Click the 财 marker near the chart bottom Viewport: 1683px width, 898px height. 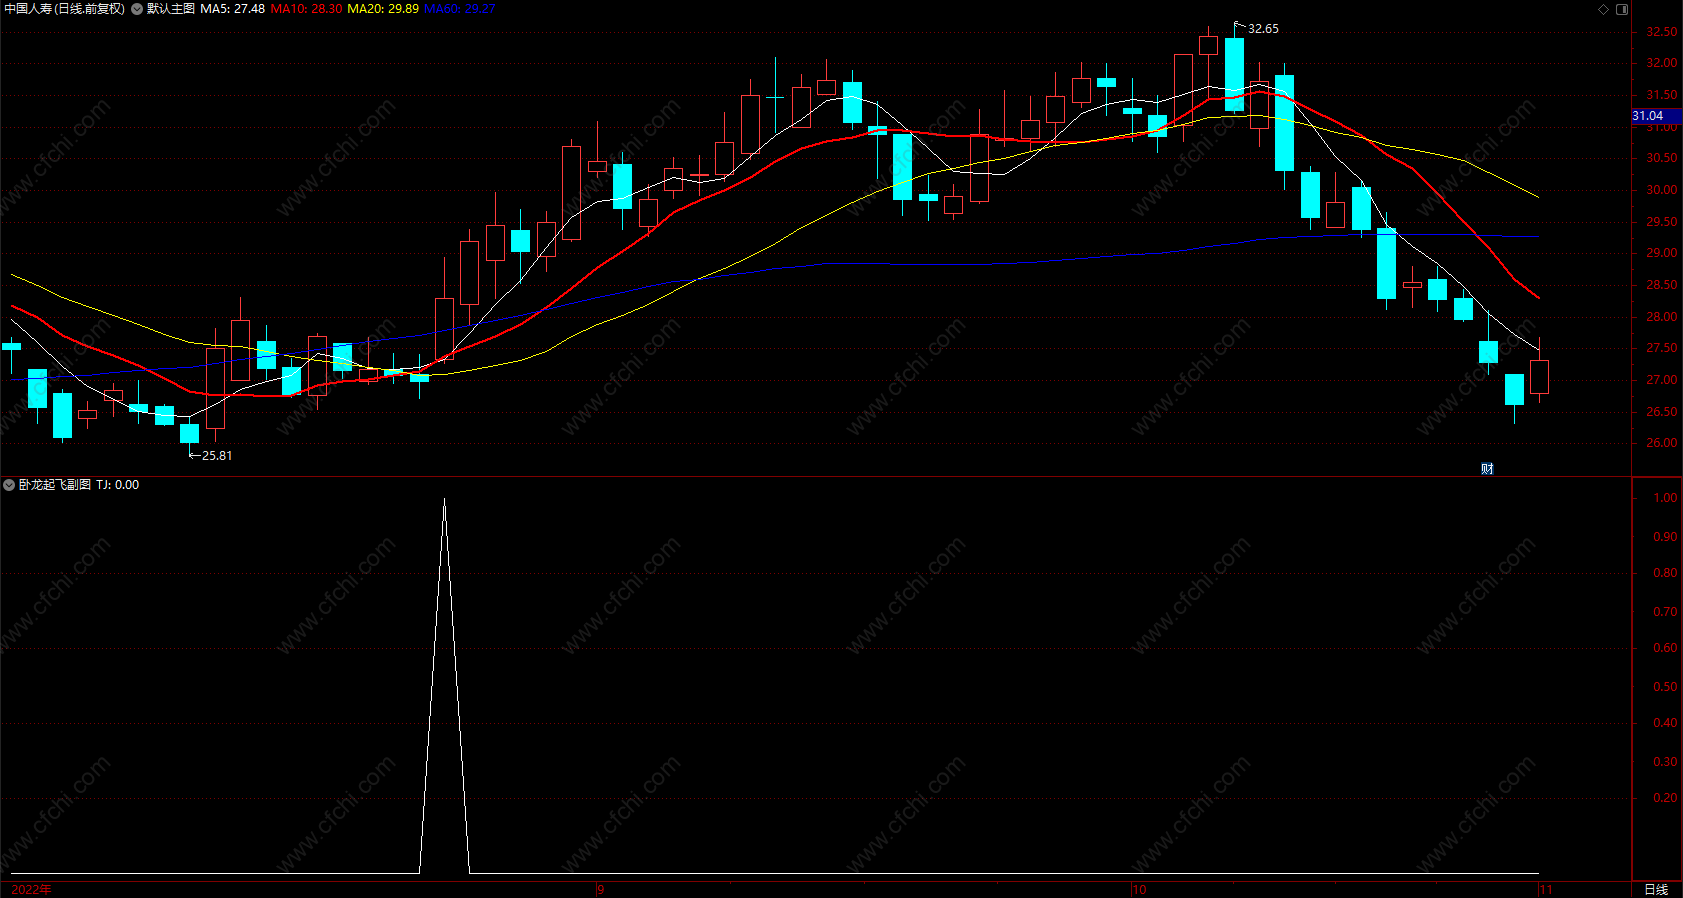[1487, 469]
